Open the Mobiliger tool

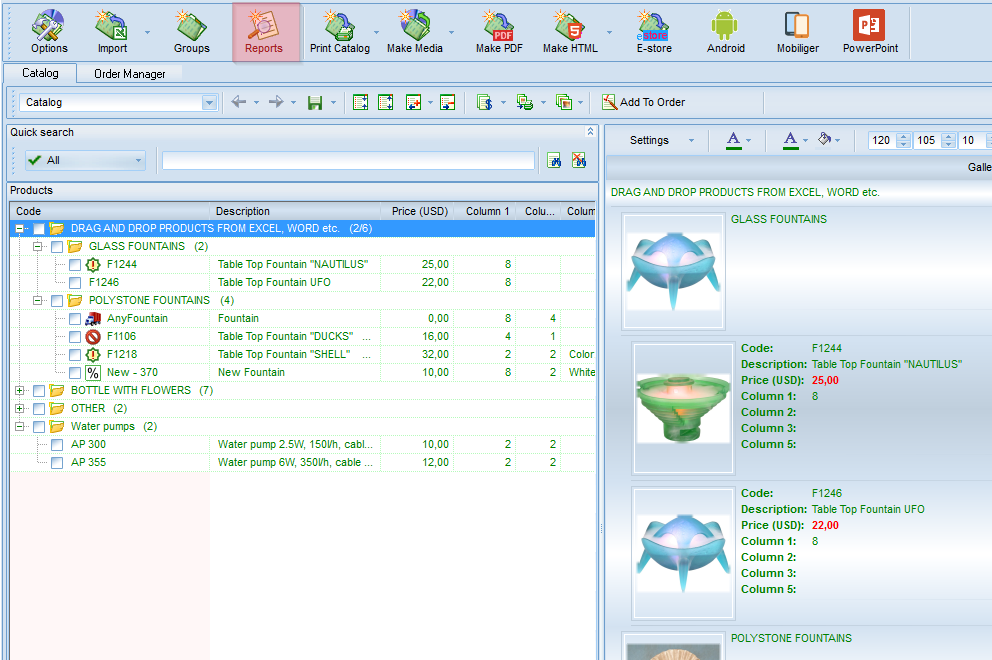[797, 32]
